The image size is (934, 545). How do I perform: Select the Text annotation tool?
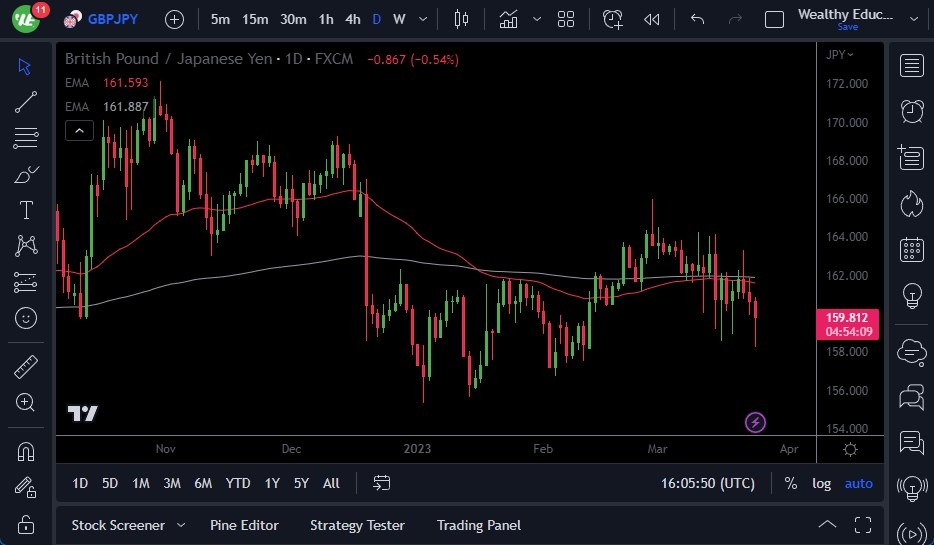click(x=26, y=210)
